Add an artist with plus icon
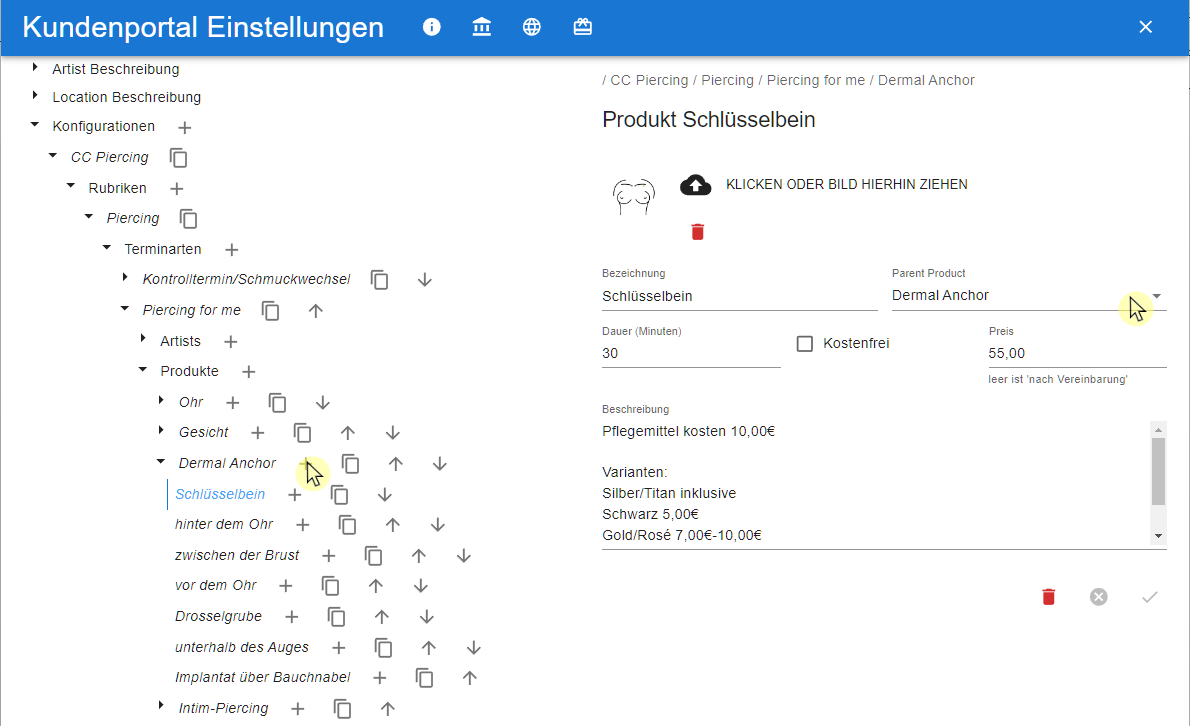 pyautogui.click(x=231, y=342)
